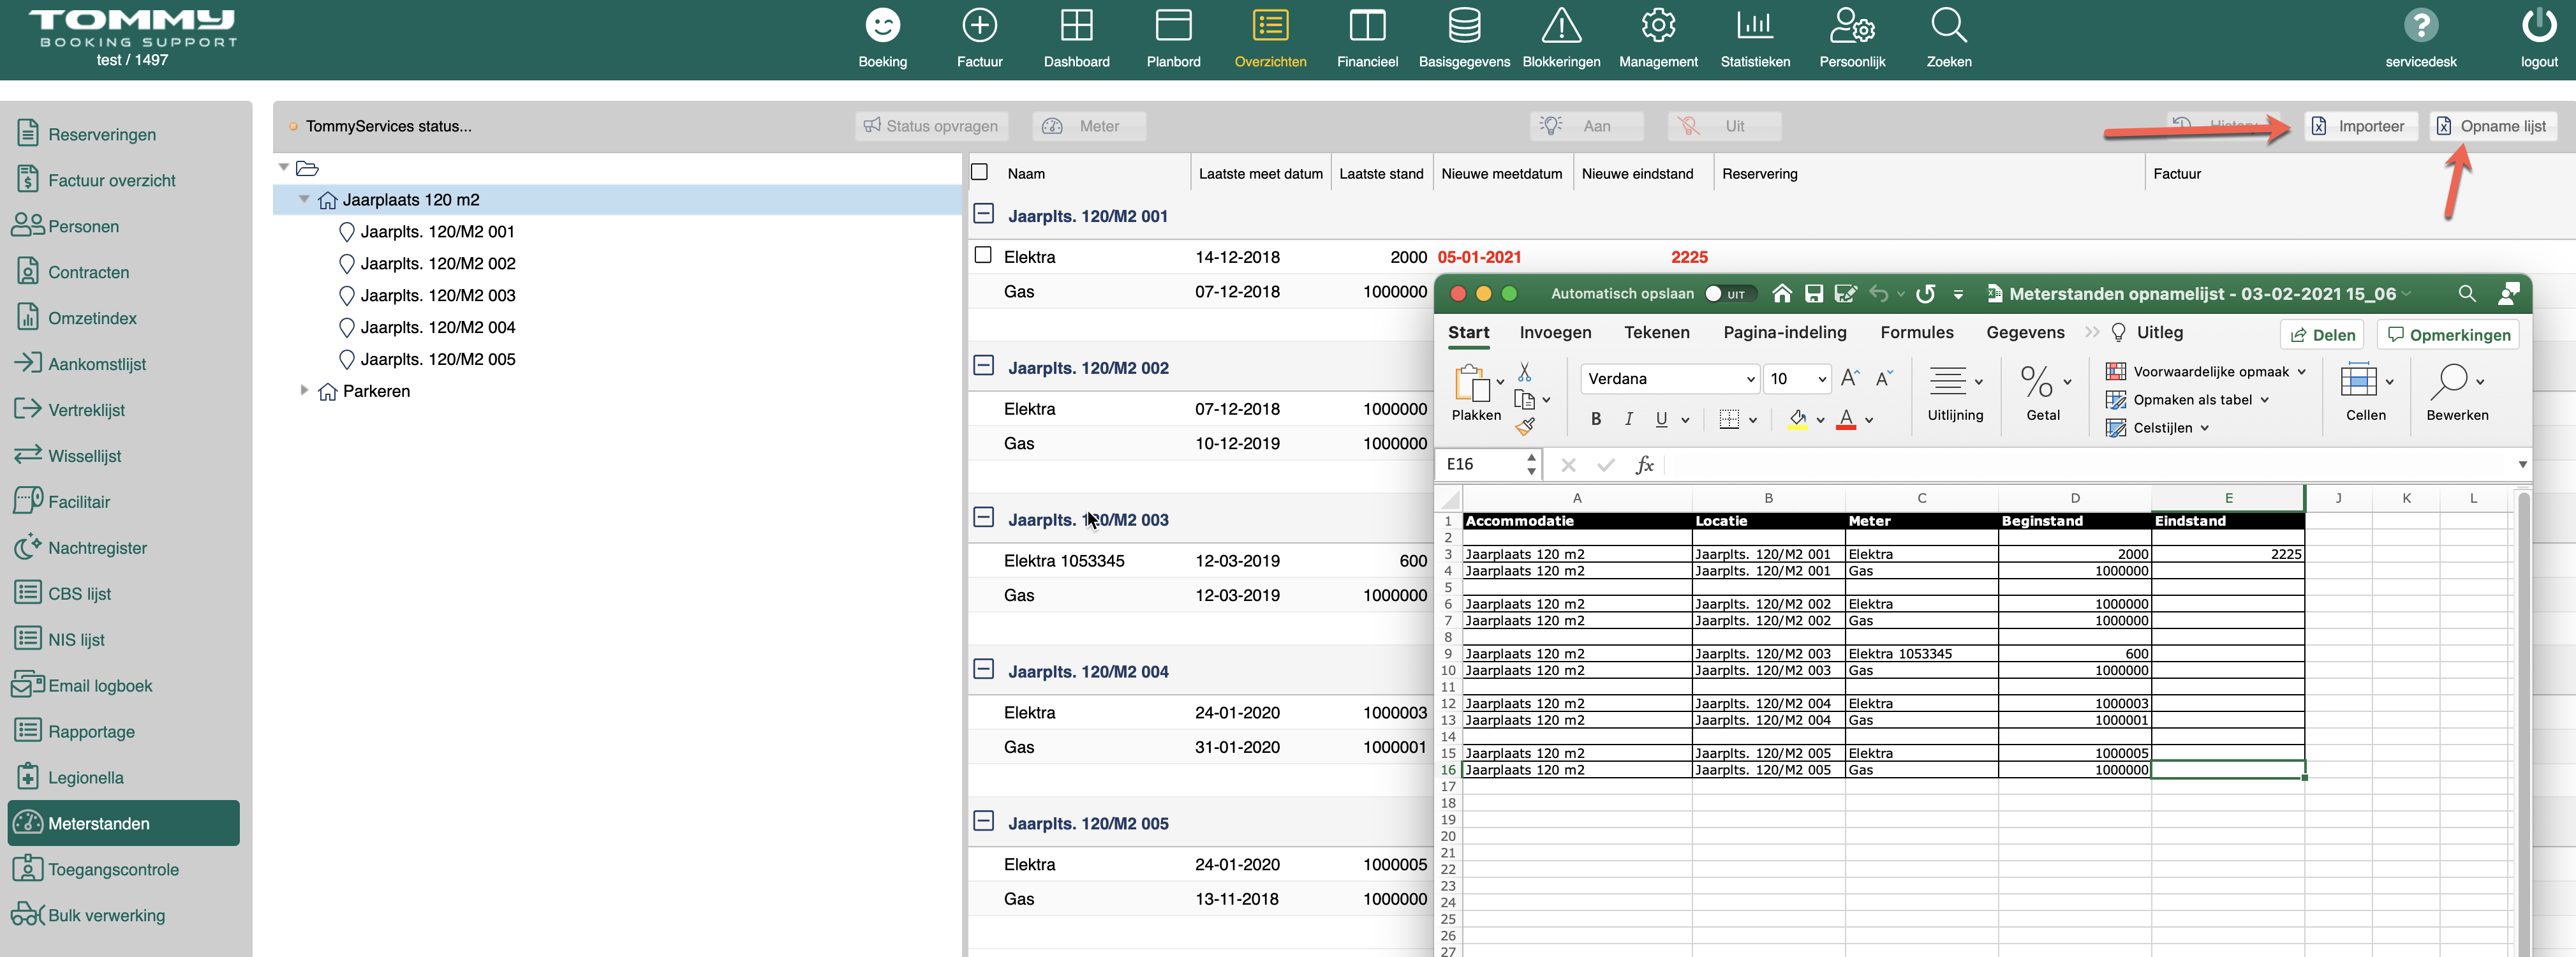Open the Financieel icon

point(1367,26)
